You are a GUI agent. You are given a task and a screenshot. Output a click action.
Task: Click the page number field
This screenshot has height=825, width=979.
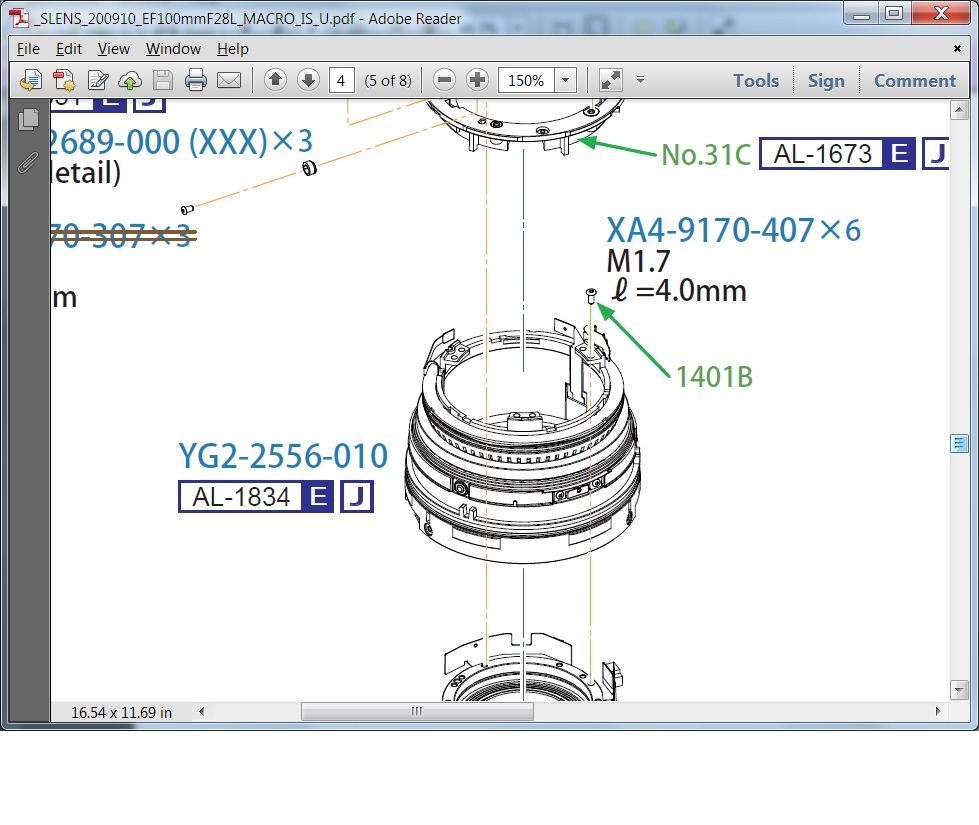(342, 80)
